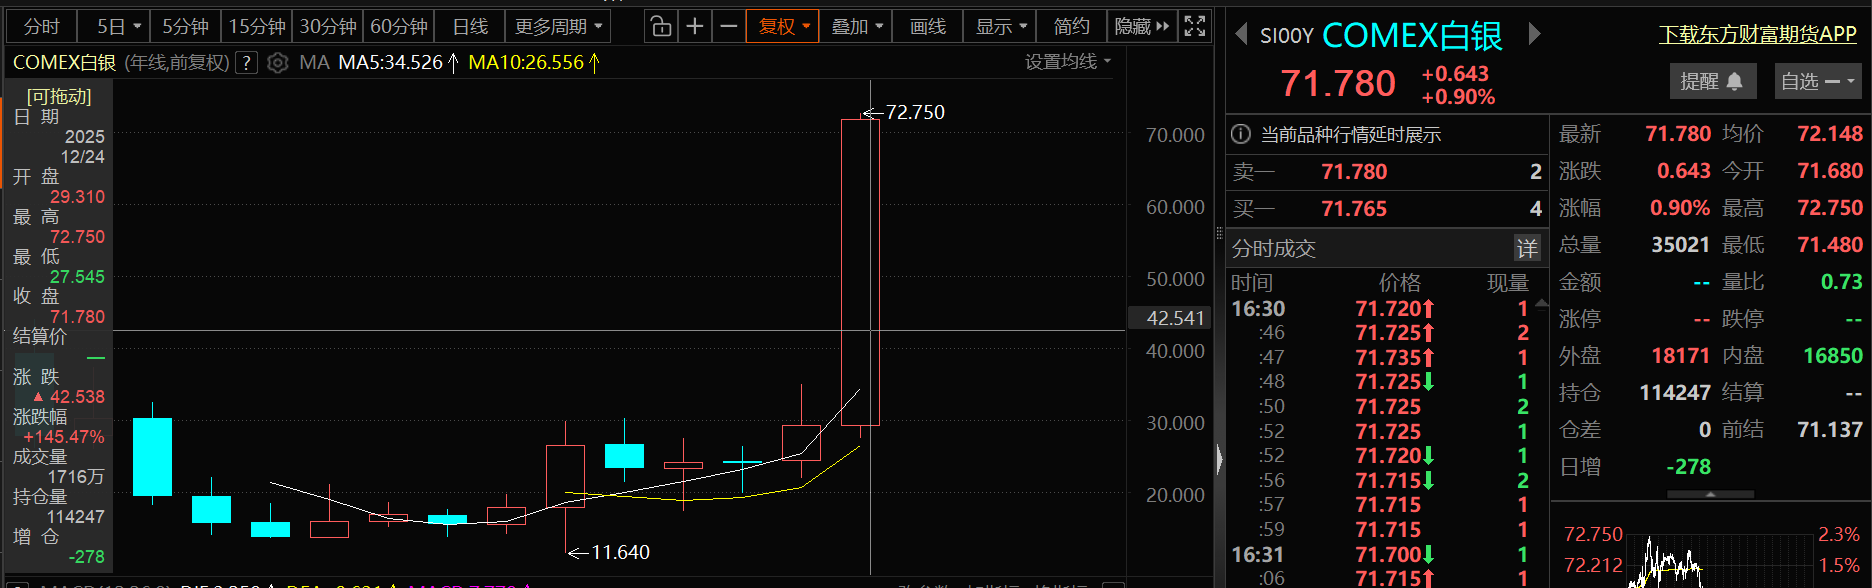This screenshot has height=588, width=1872.
Task: Set a price alert with 提醒 bell
Action: point(1711,82)
